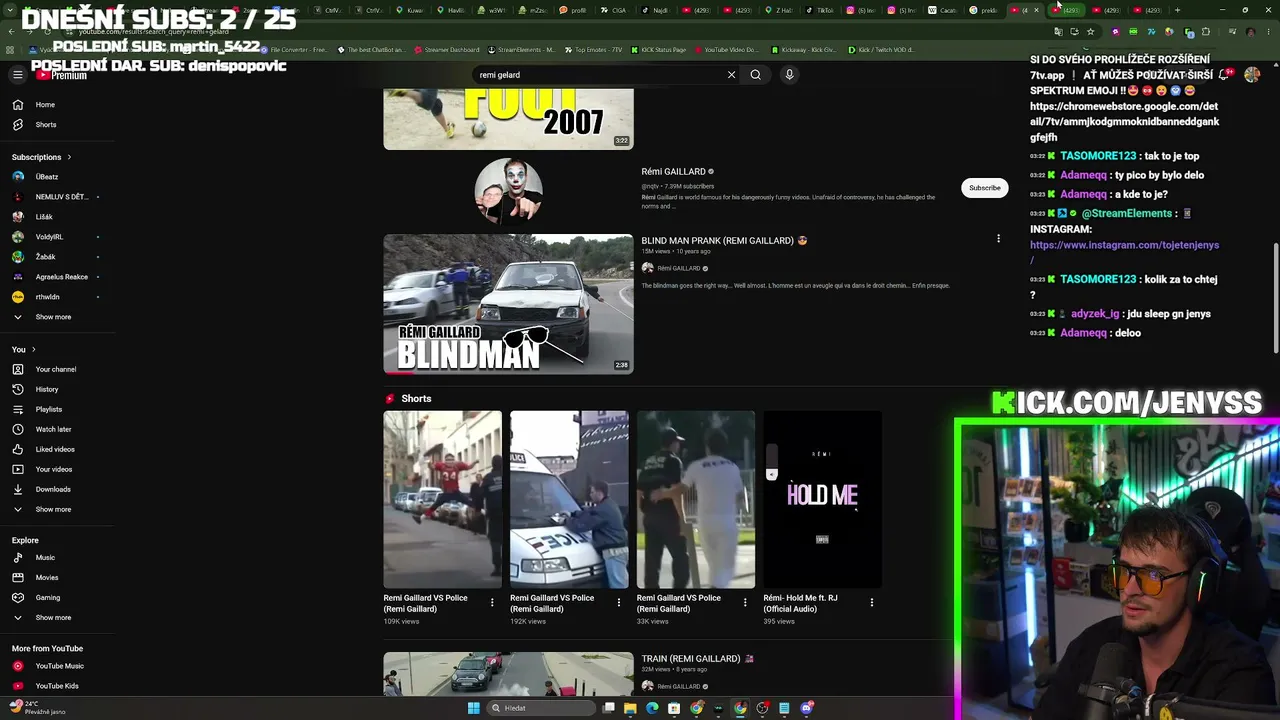Open Microsoft Store from the taskbar
Image resolution: width=1280 pixels, height=720 pixels.
pyautogui.click(x=674, y=708)
